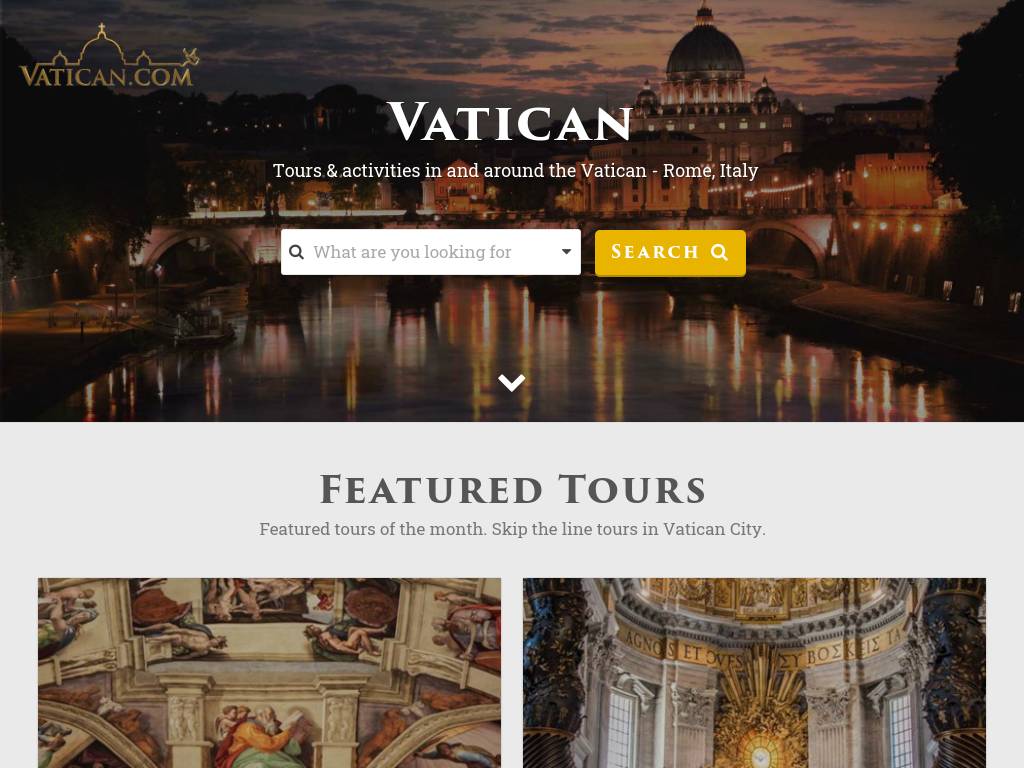Open the Sistine Chapel ceiling tour thumbnail
1024x768 pixels.
pos(270,673)
